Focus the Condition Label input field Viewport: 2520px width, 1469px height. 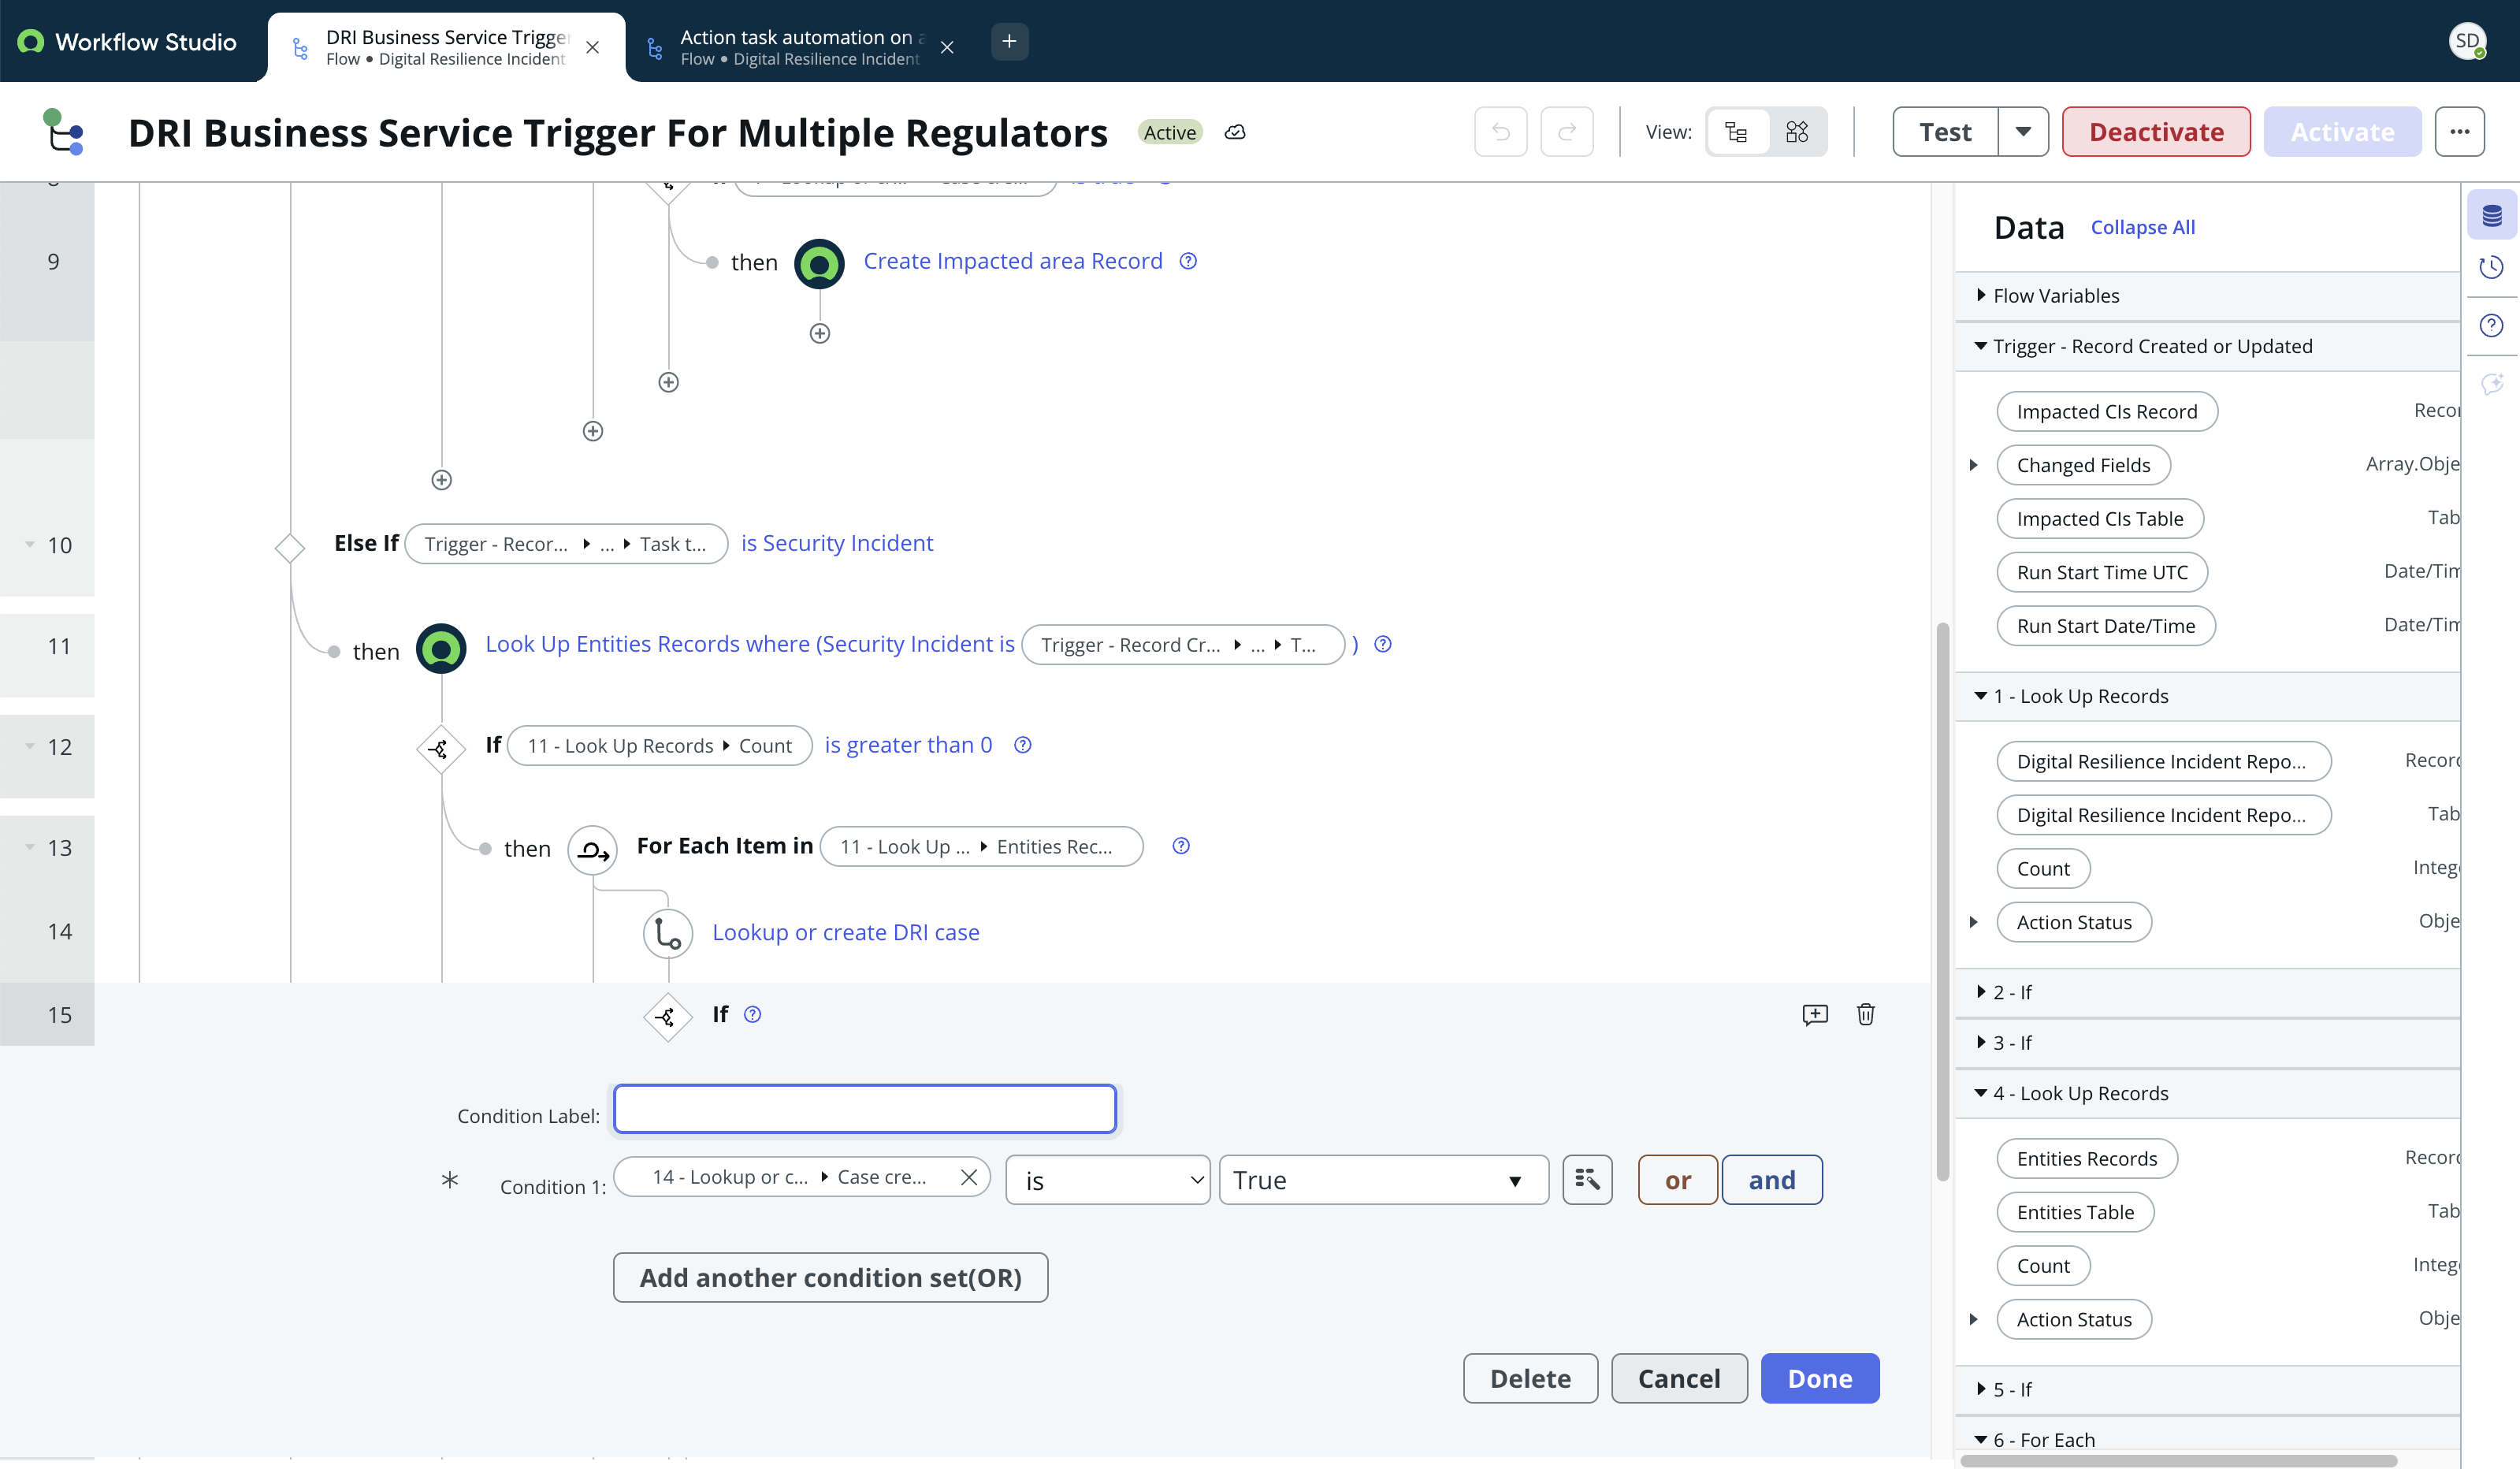(864, 1109)
